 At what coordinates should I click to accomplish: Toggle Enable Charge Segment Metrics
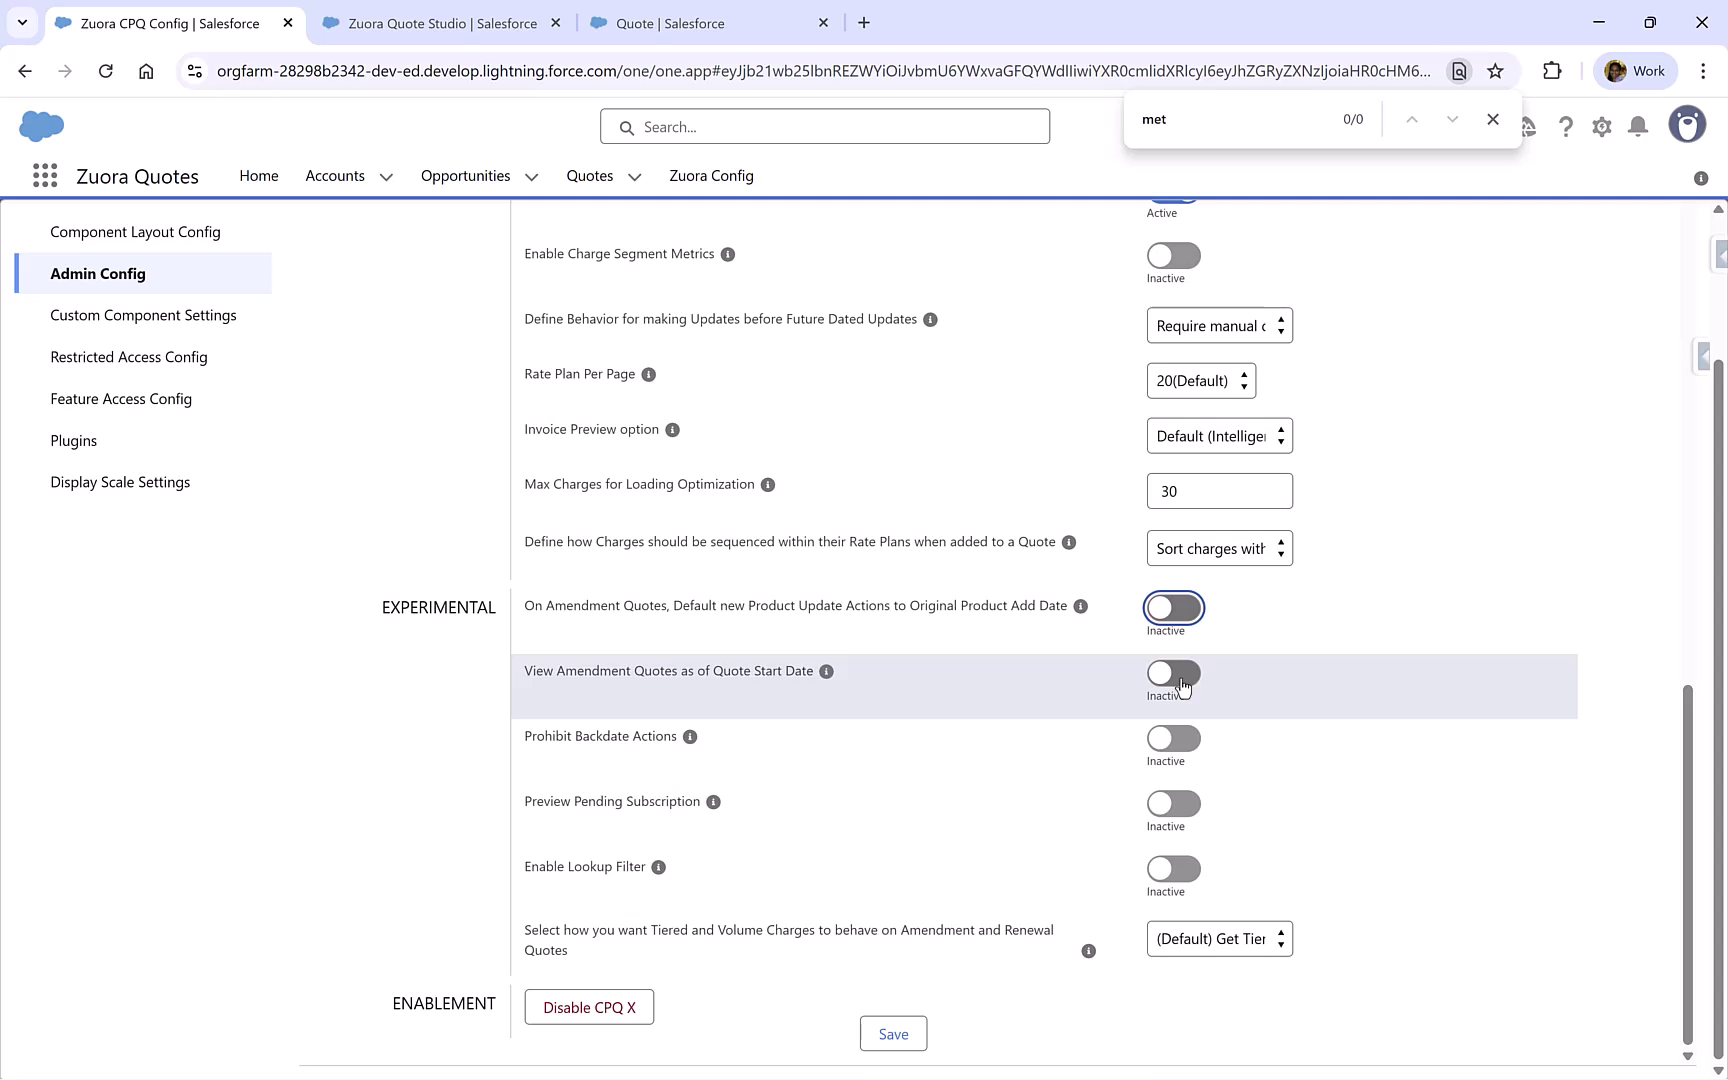(1172, 254)
